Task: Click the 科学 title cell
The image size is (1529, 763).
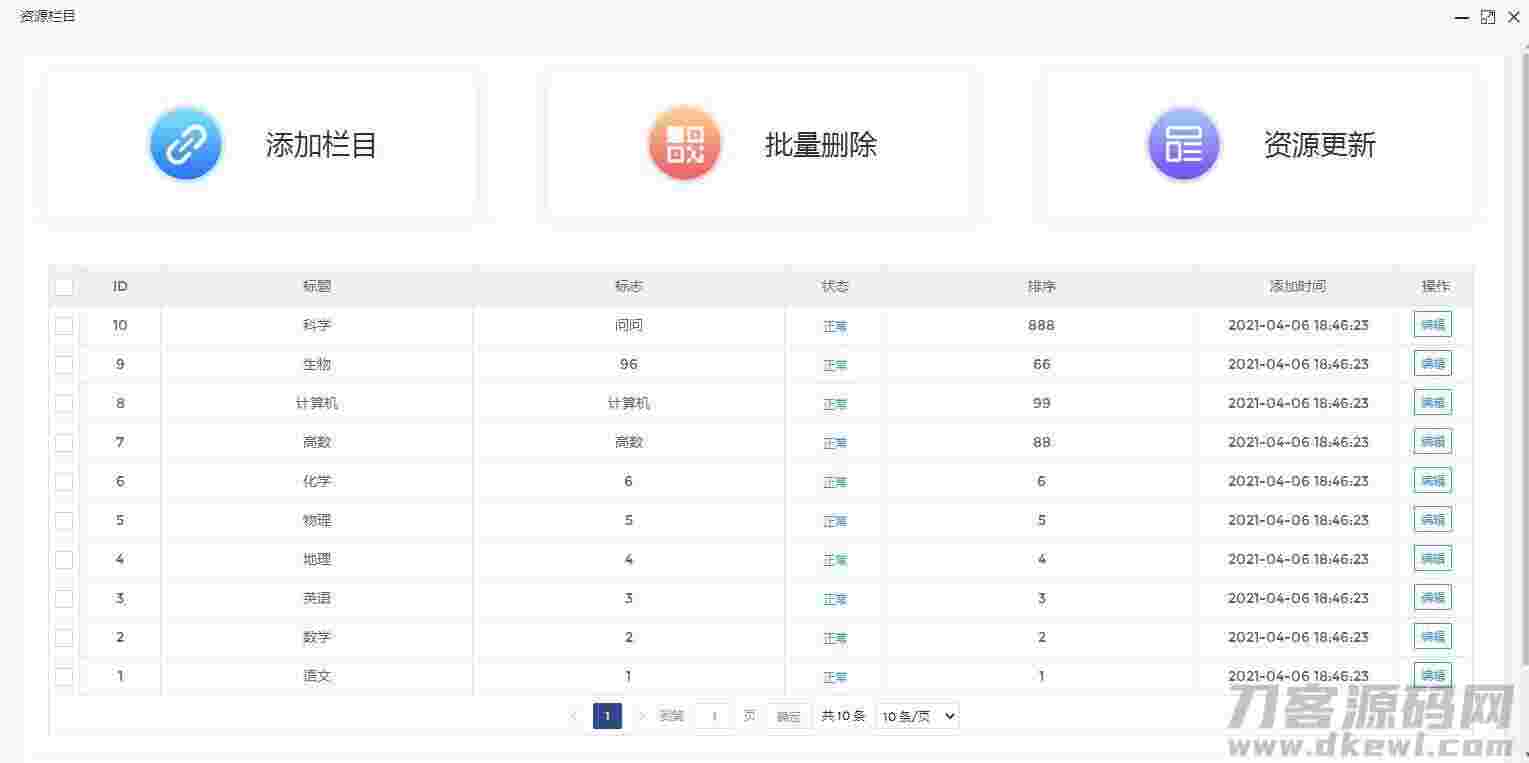Action: tap(317, 325)
